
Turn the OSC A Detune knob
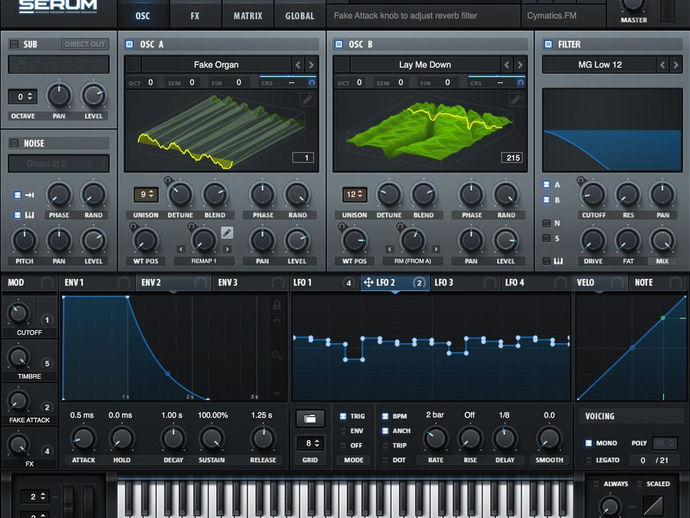[x=180, y=194]
